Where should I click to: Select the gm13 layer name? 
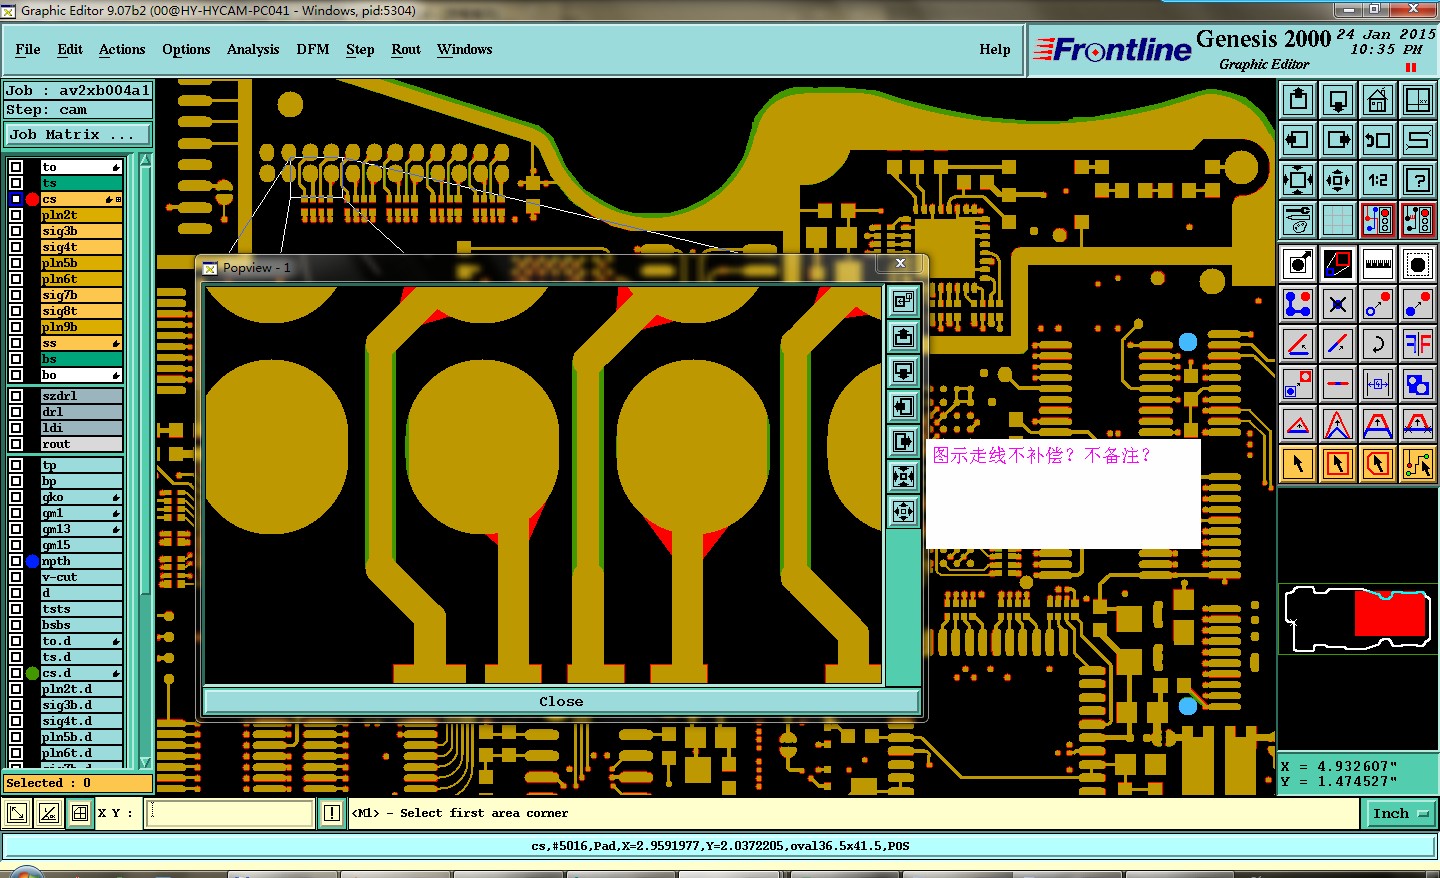click(82, 529)
